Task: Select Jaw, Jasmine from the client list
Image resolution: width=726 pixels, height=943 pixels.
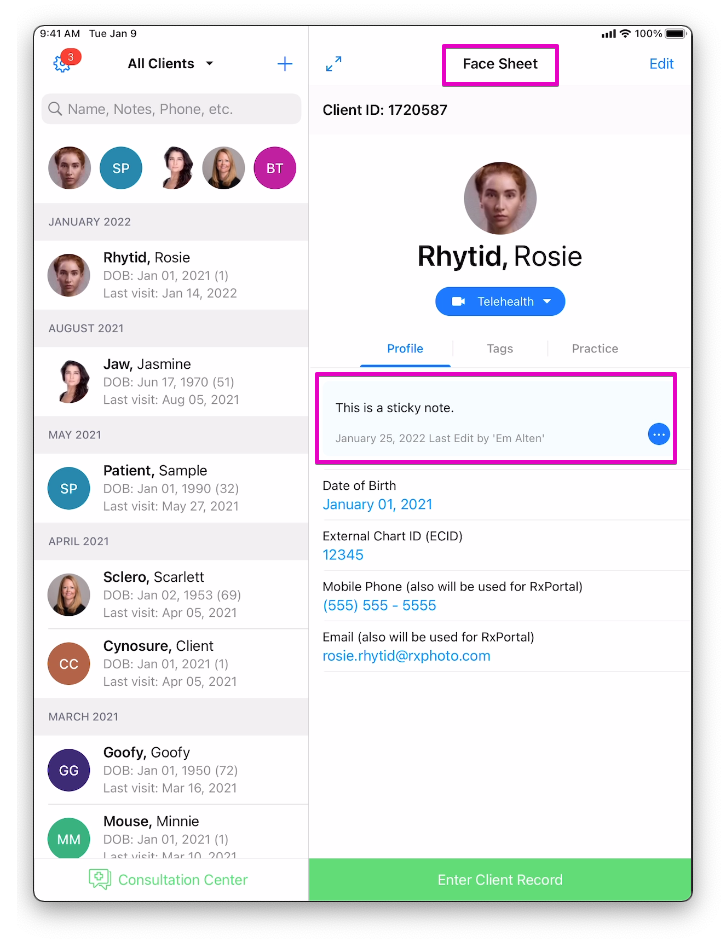Action: 171,381
